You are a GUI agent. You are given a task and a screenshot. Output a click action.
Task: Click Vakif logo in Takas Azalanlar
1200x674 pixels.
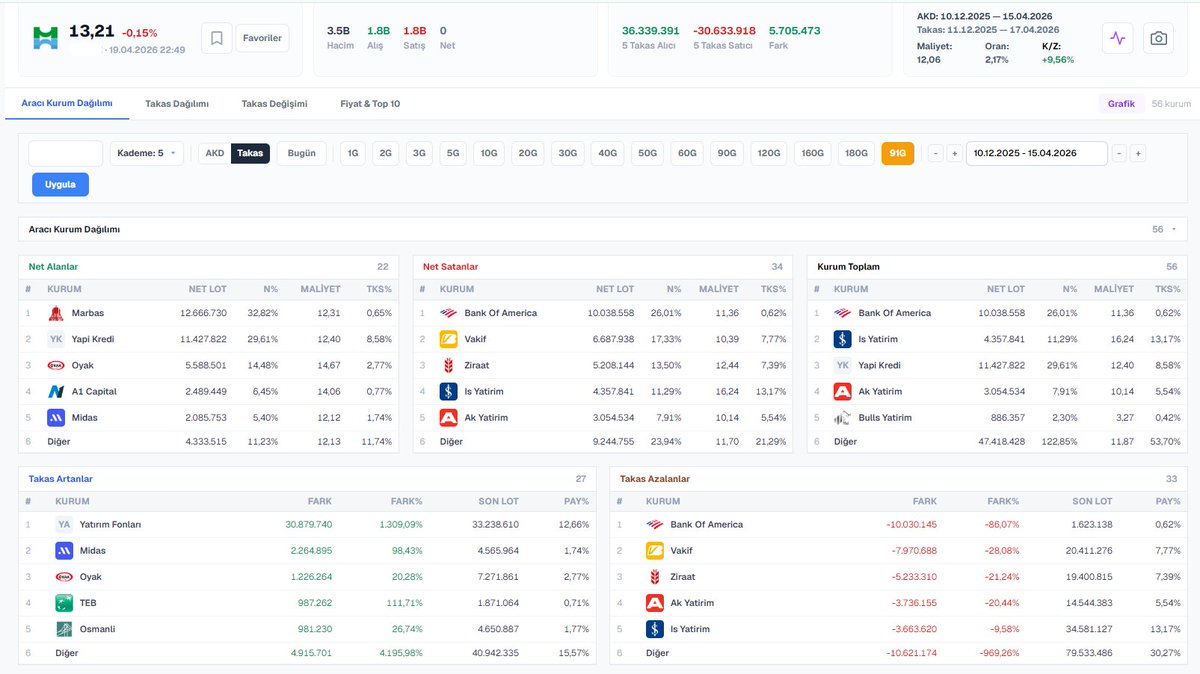click(x=655, y=550)
